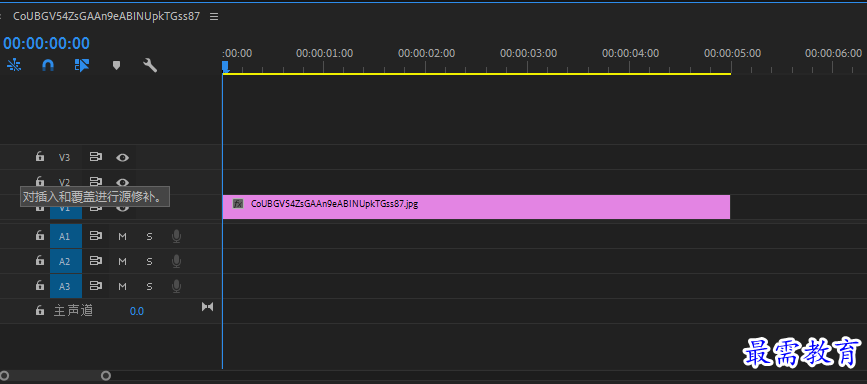The image size is (867, 384).
Task: Toggle the Linked Selection icon
Action: click(x=82, y=65)
